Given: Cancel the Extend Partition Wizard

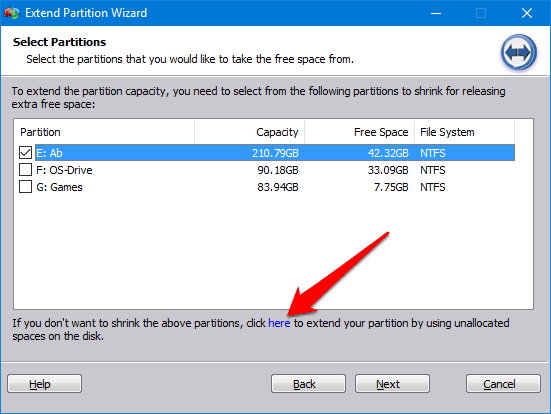Looking at the screenshot, I should click(503, 383).
